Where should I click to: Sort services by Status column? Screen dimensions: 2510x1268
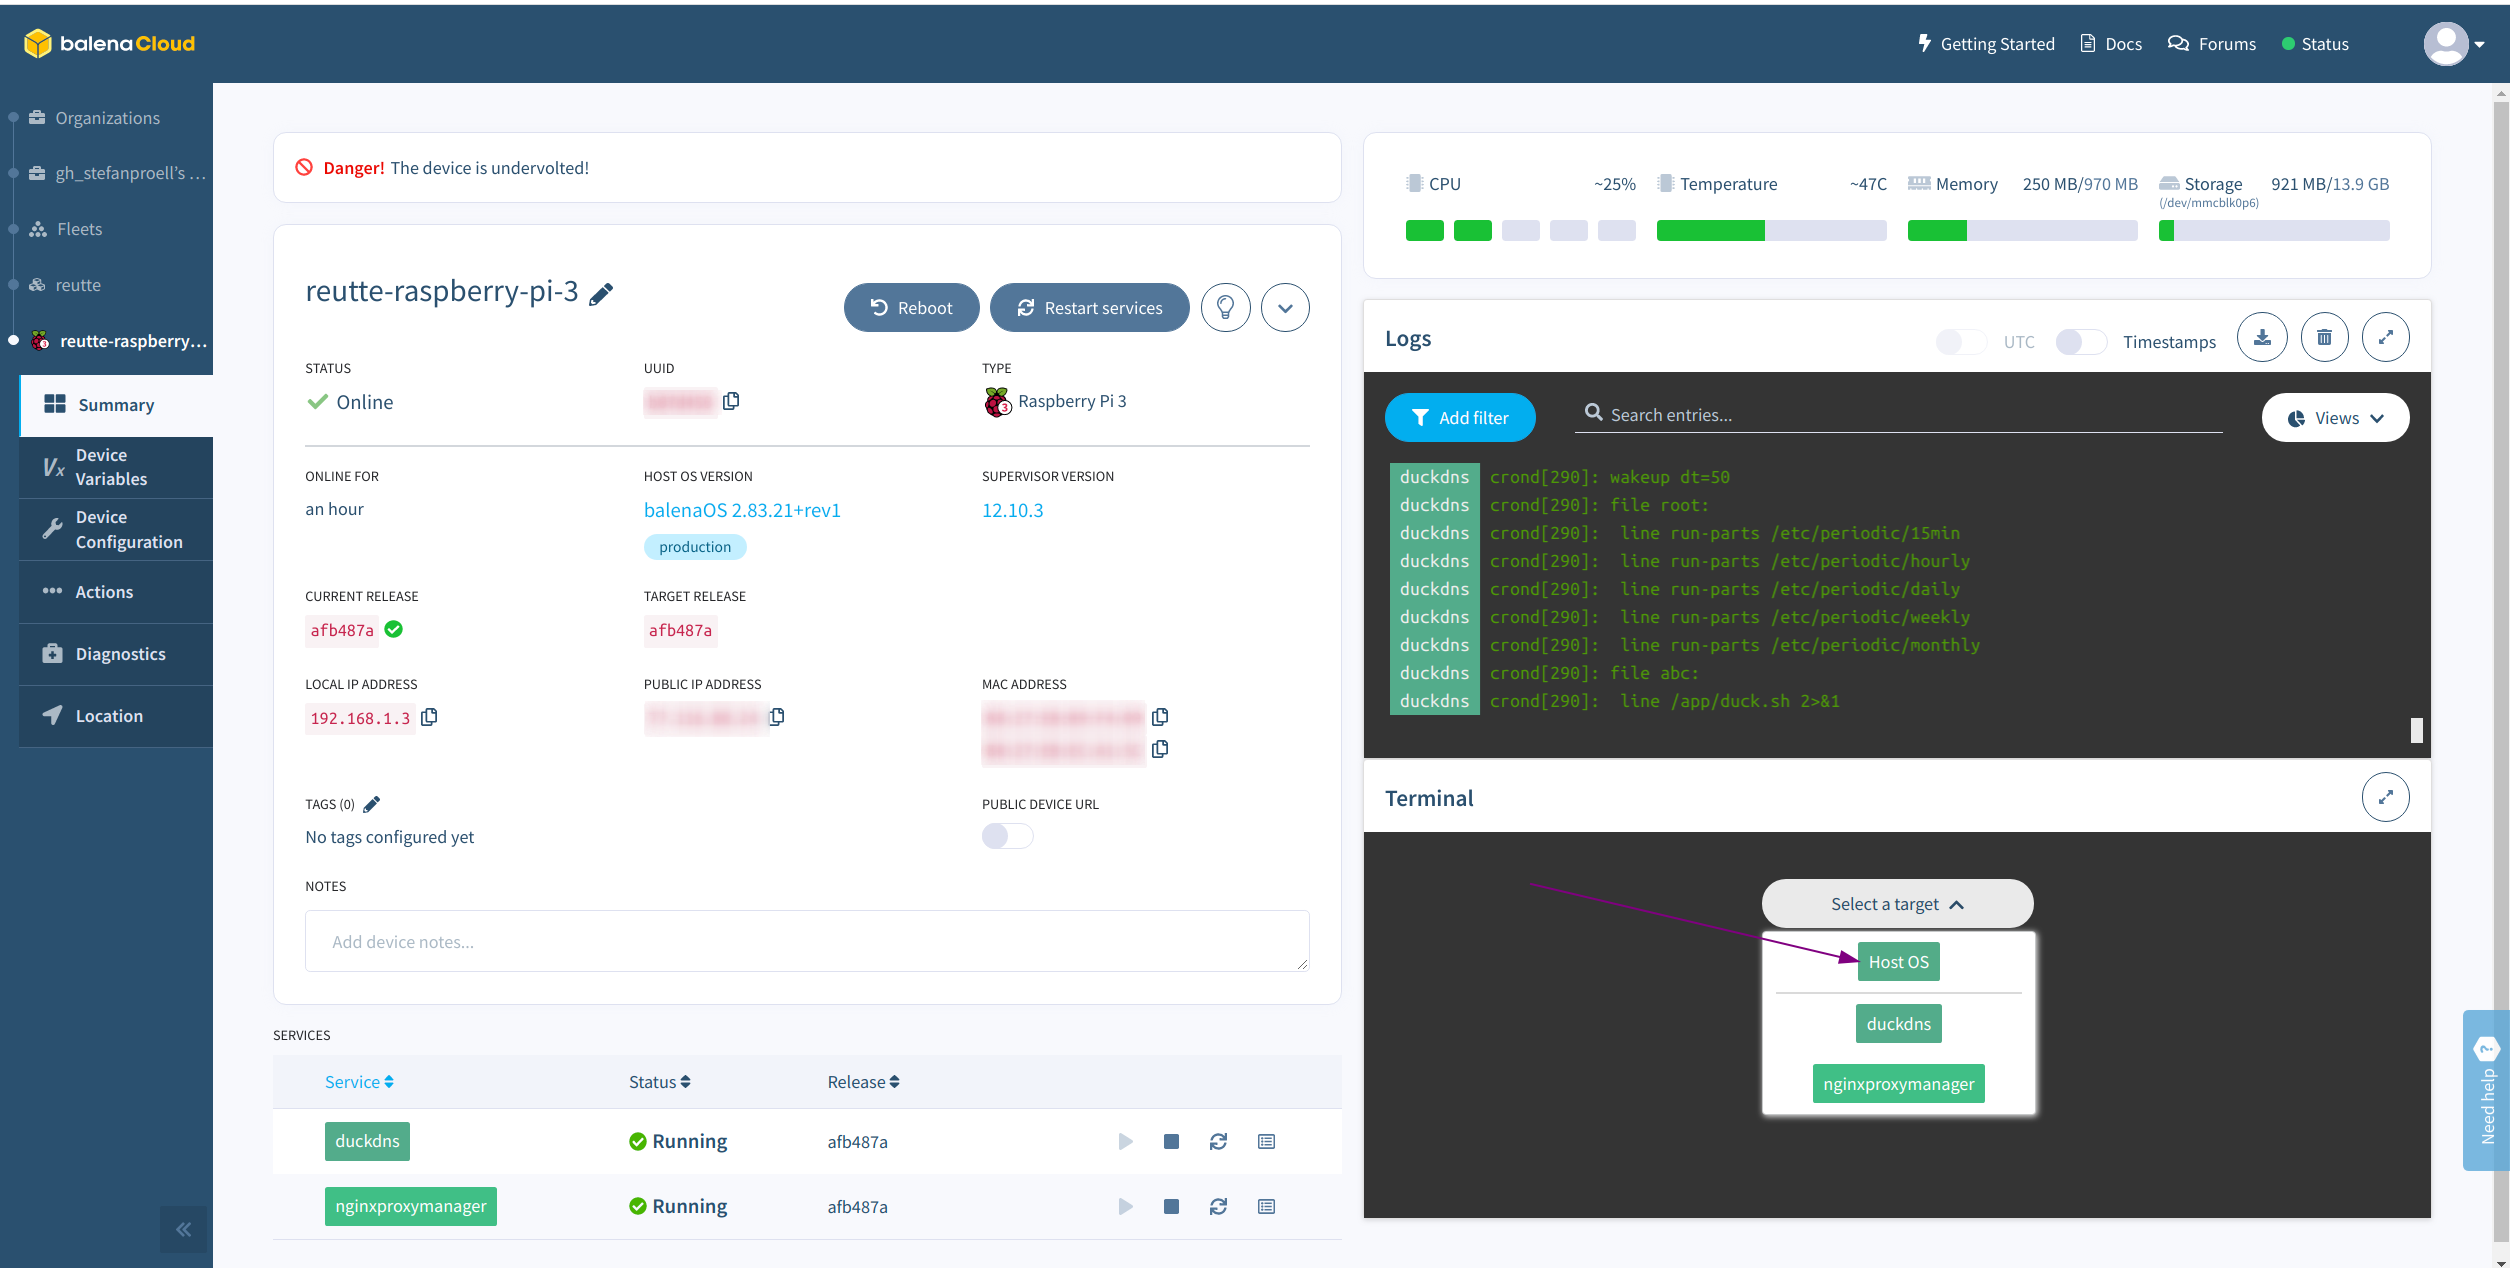(659, 1082)
